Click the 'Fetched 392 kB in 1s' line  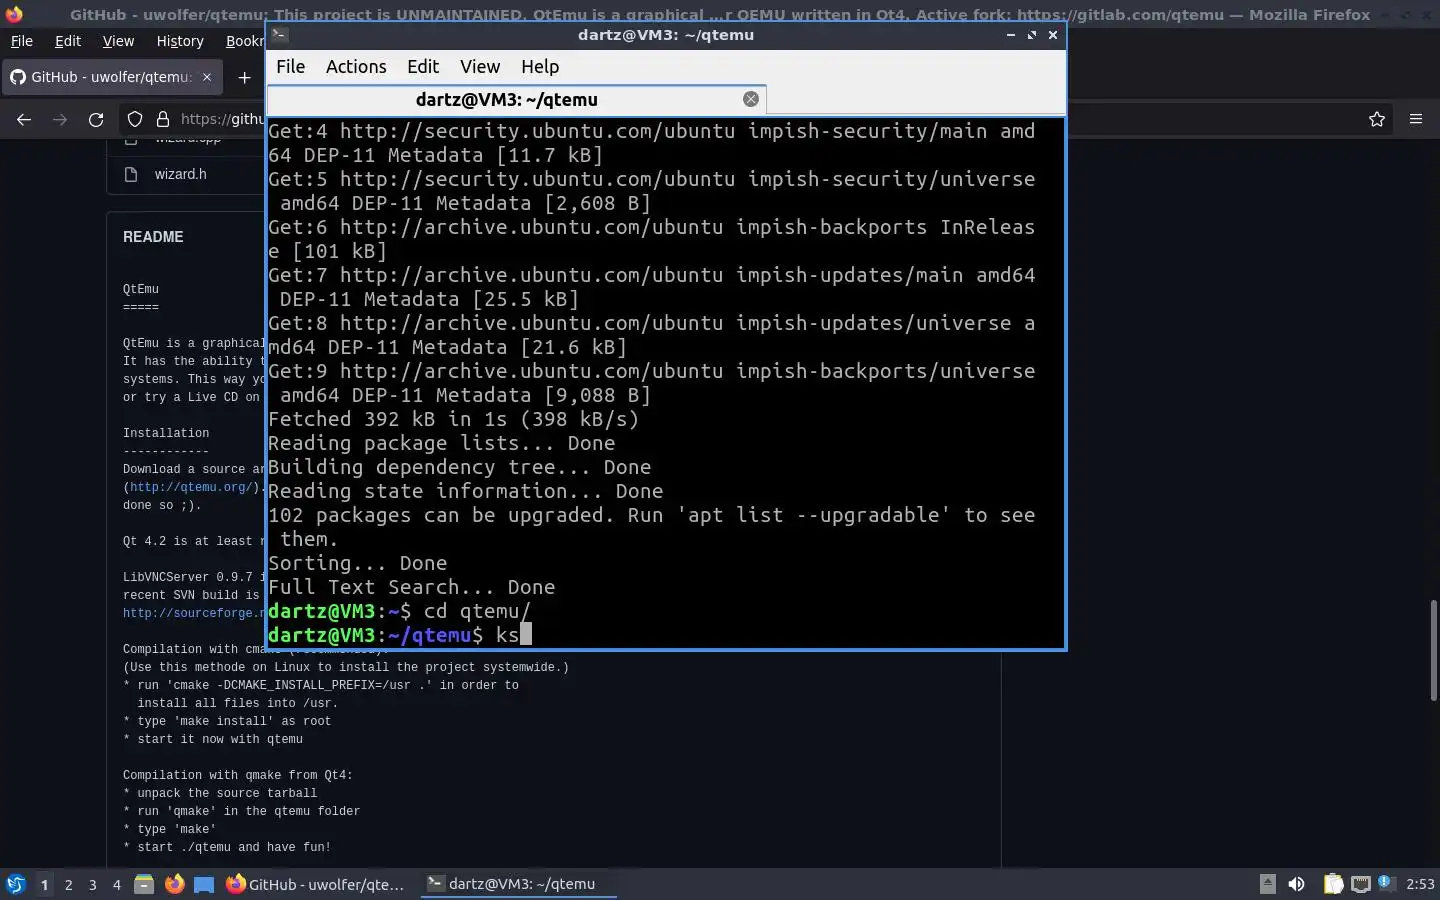tap(454, 419)
